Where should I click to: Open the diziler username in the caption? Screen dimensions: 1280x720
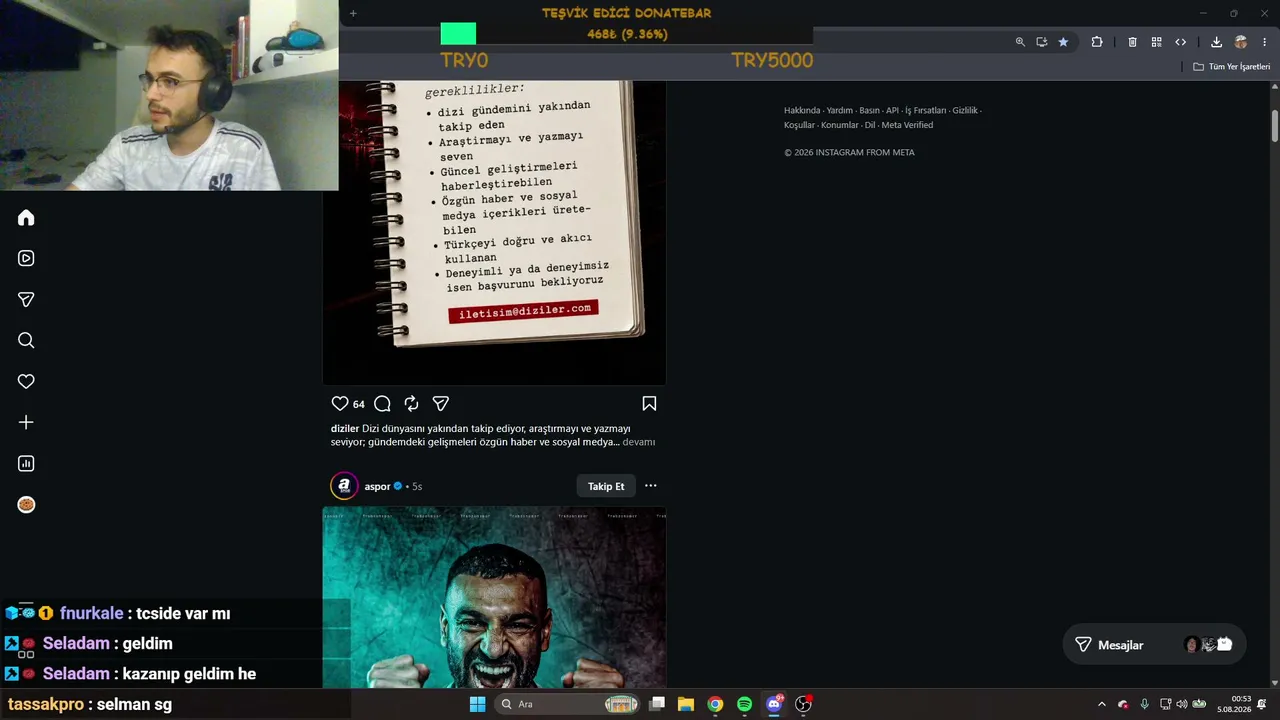(x=345, y=429)
